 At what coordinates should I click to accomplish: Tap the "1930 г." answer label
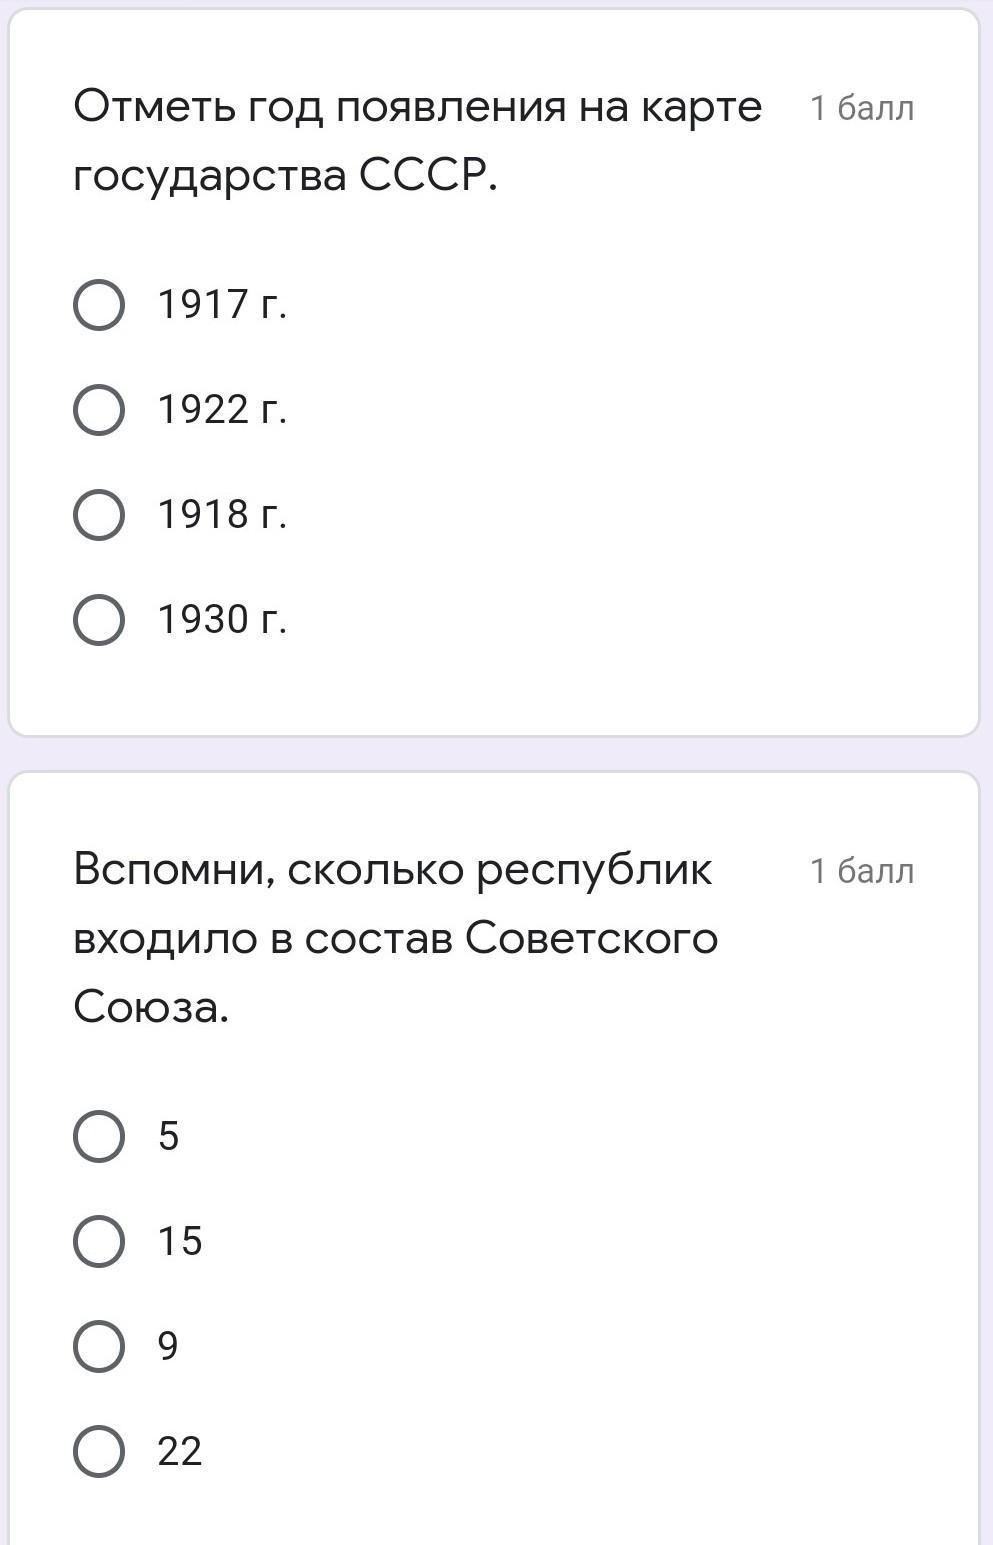tap(222, 620)
